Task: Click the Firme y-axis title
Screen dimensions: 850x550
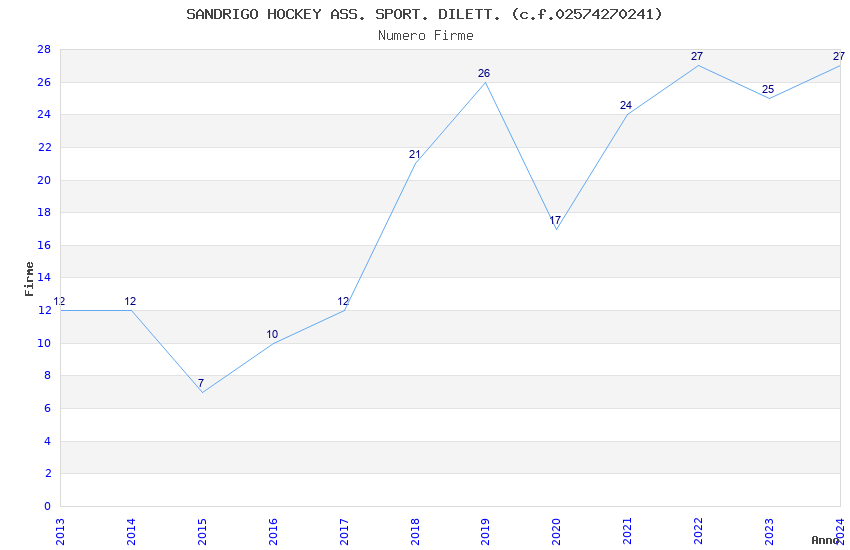Action: pyautogui.click(x=29, y=279)
